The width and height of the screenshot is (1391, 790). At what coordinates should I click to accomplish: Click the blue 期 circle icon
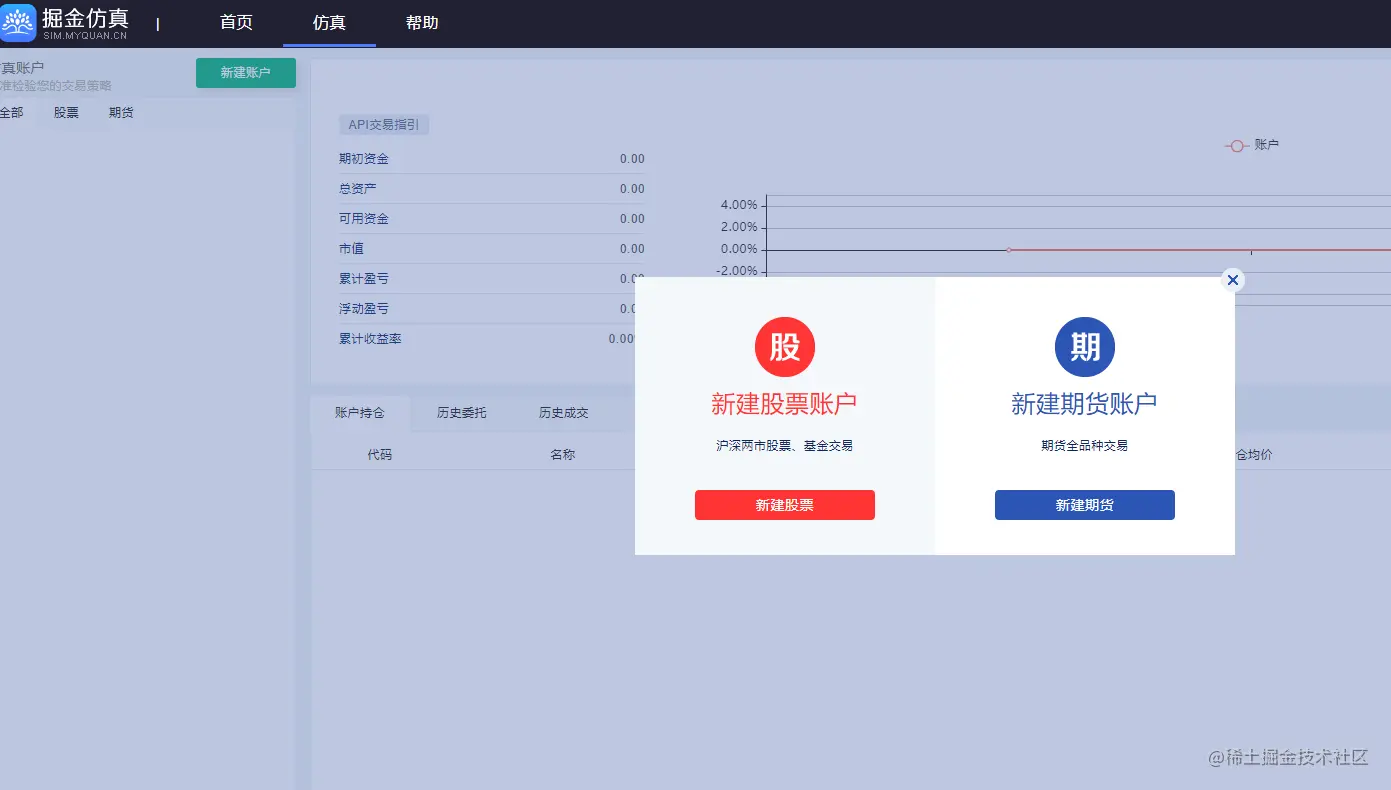coord(1084,347)
